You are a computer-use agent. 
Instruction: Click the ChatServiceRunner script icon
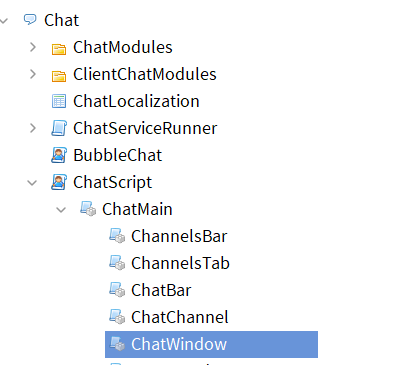pyautogui.click(x=59, y=128)
